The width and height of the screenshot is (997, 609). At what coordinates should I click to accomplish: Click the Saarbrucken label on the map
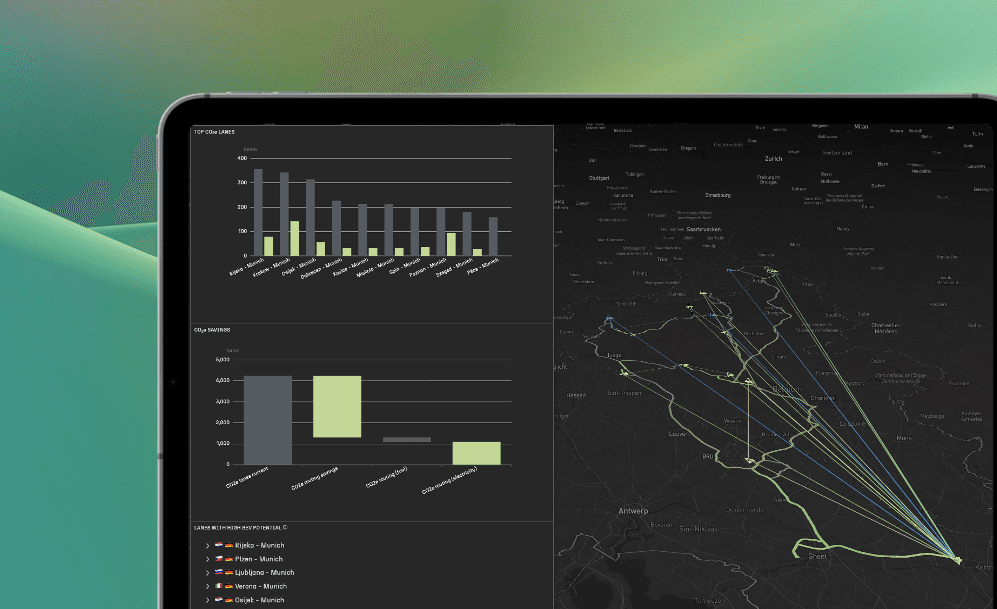[x=703, y=229]
